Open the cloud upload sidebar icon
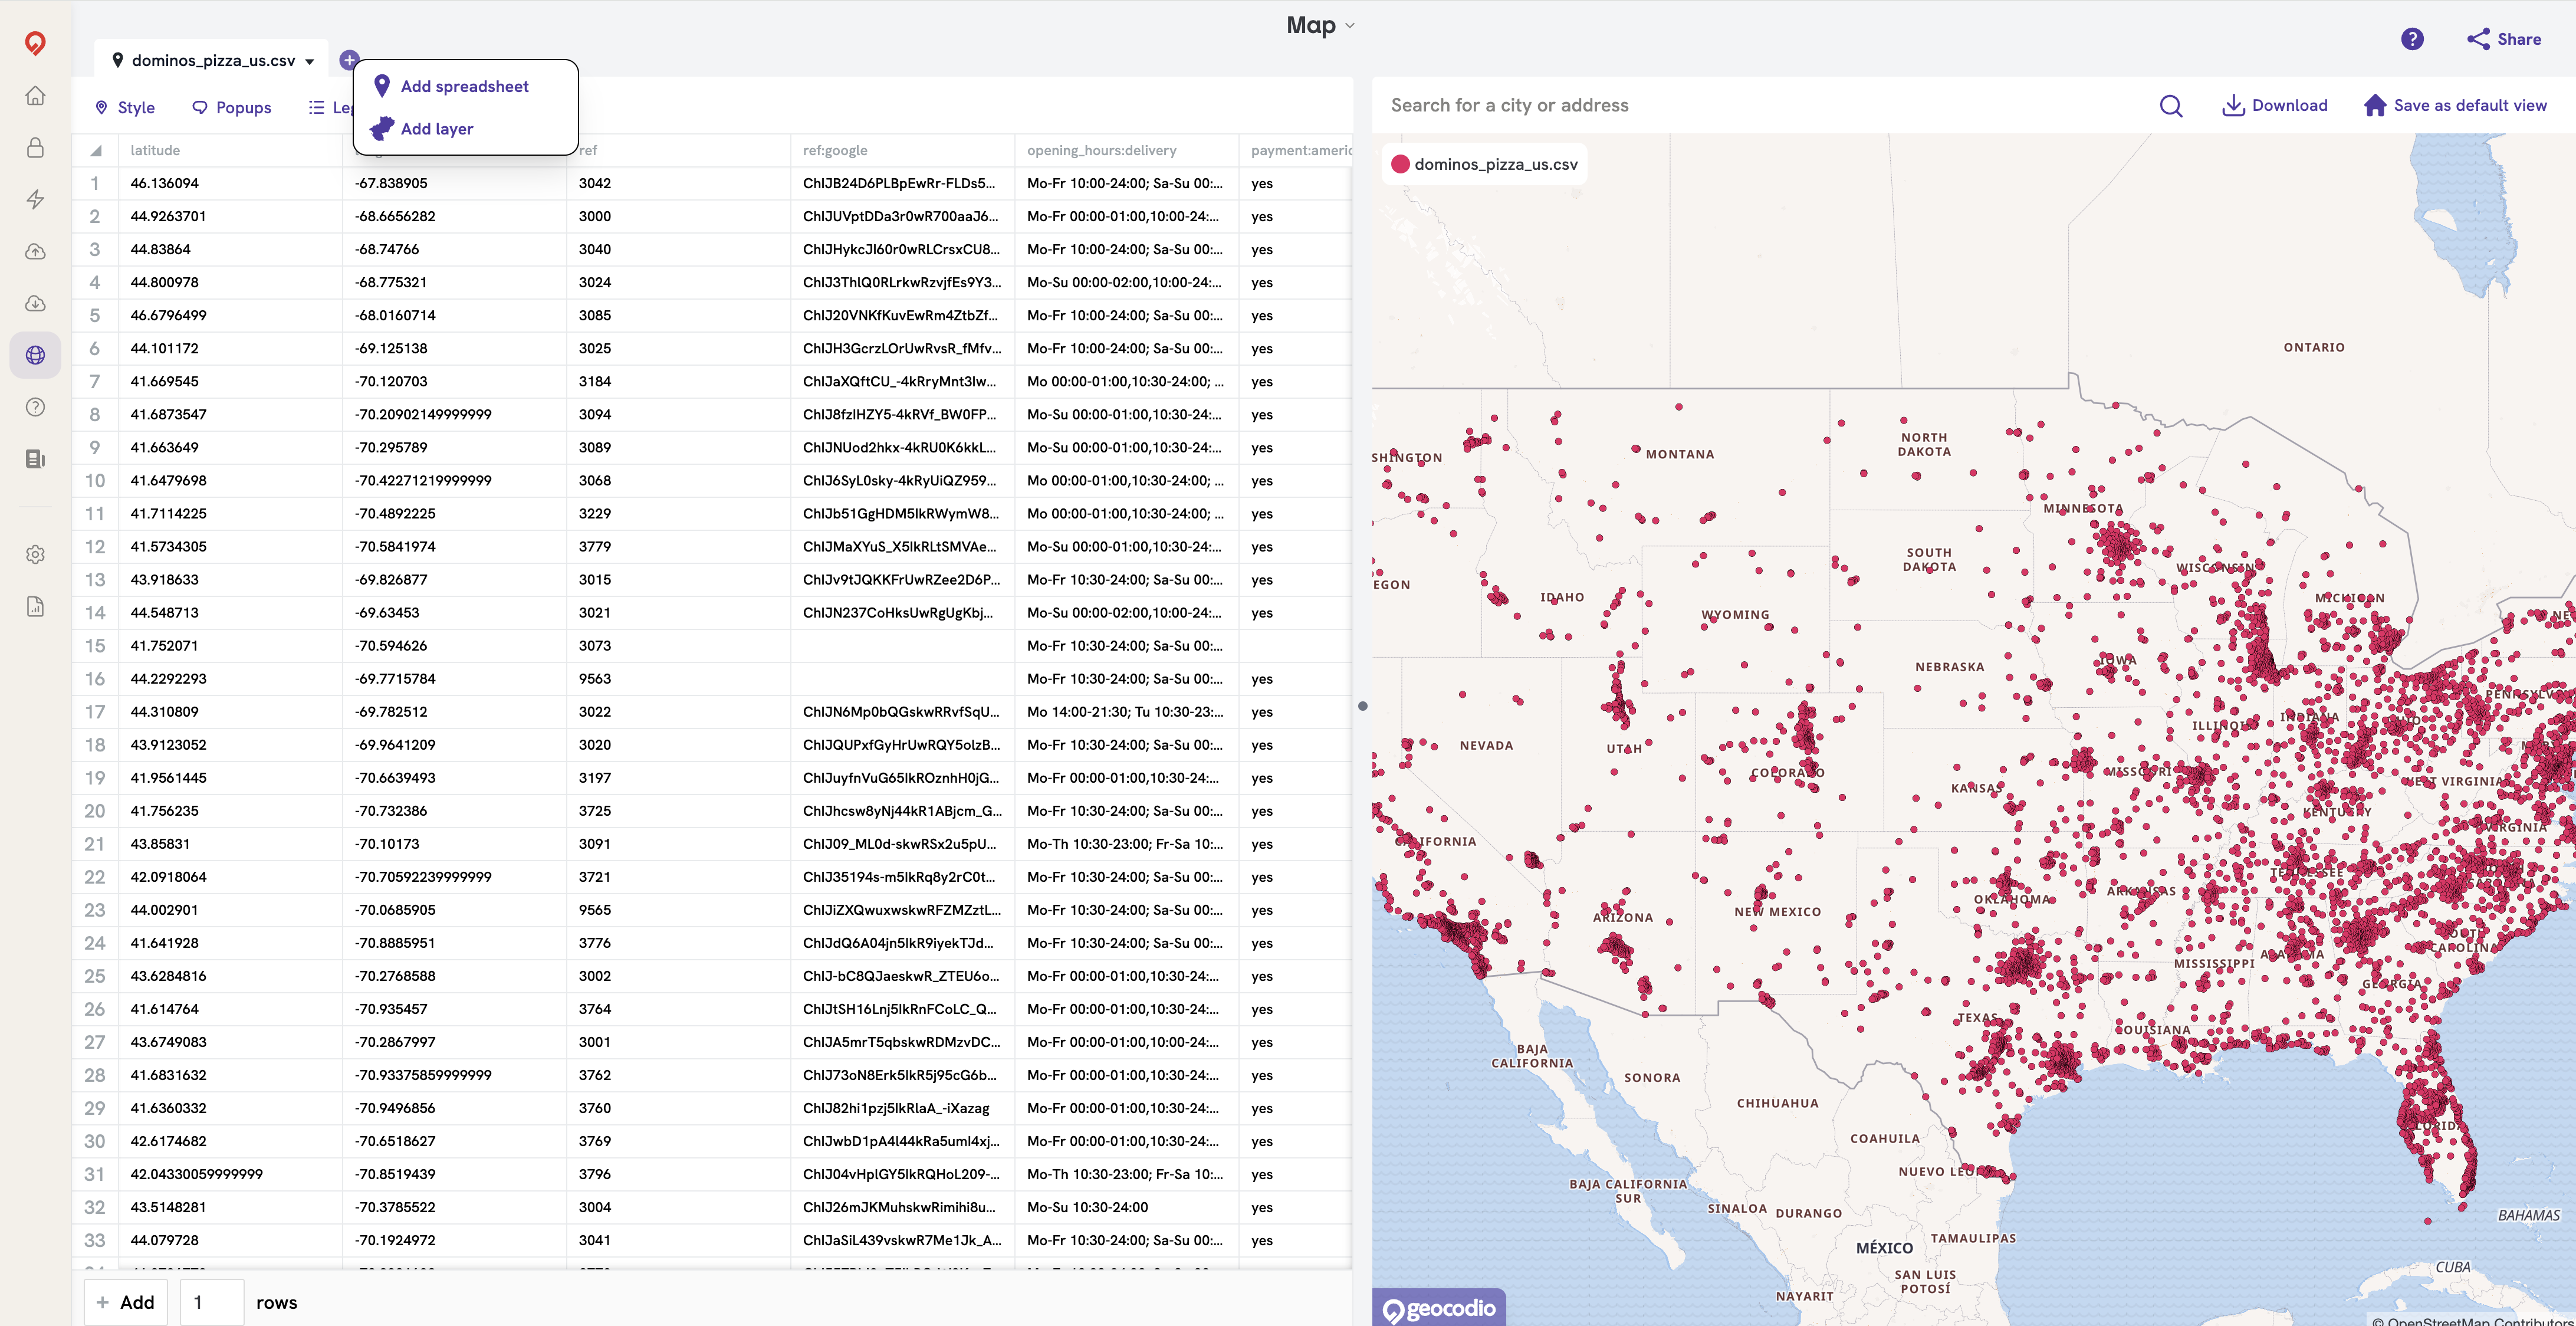The height and width of the screenshot is (1326, 2576). click(35, 252)
